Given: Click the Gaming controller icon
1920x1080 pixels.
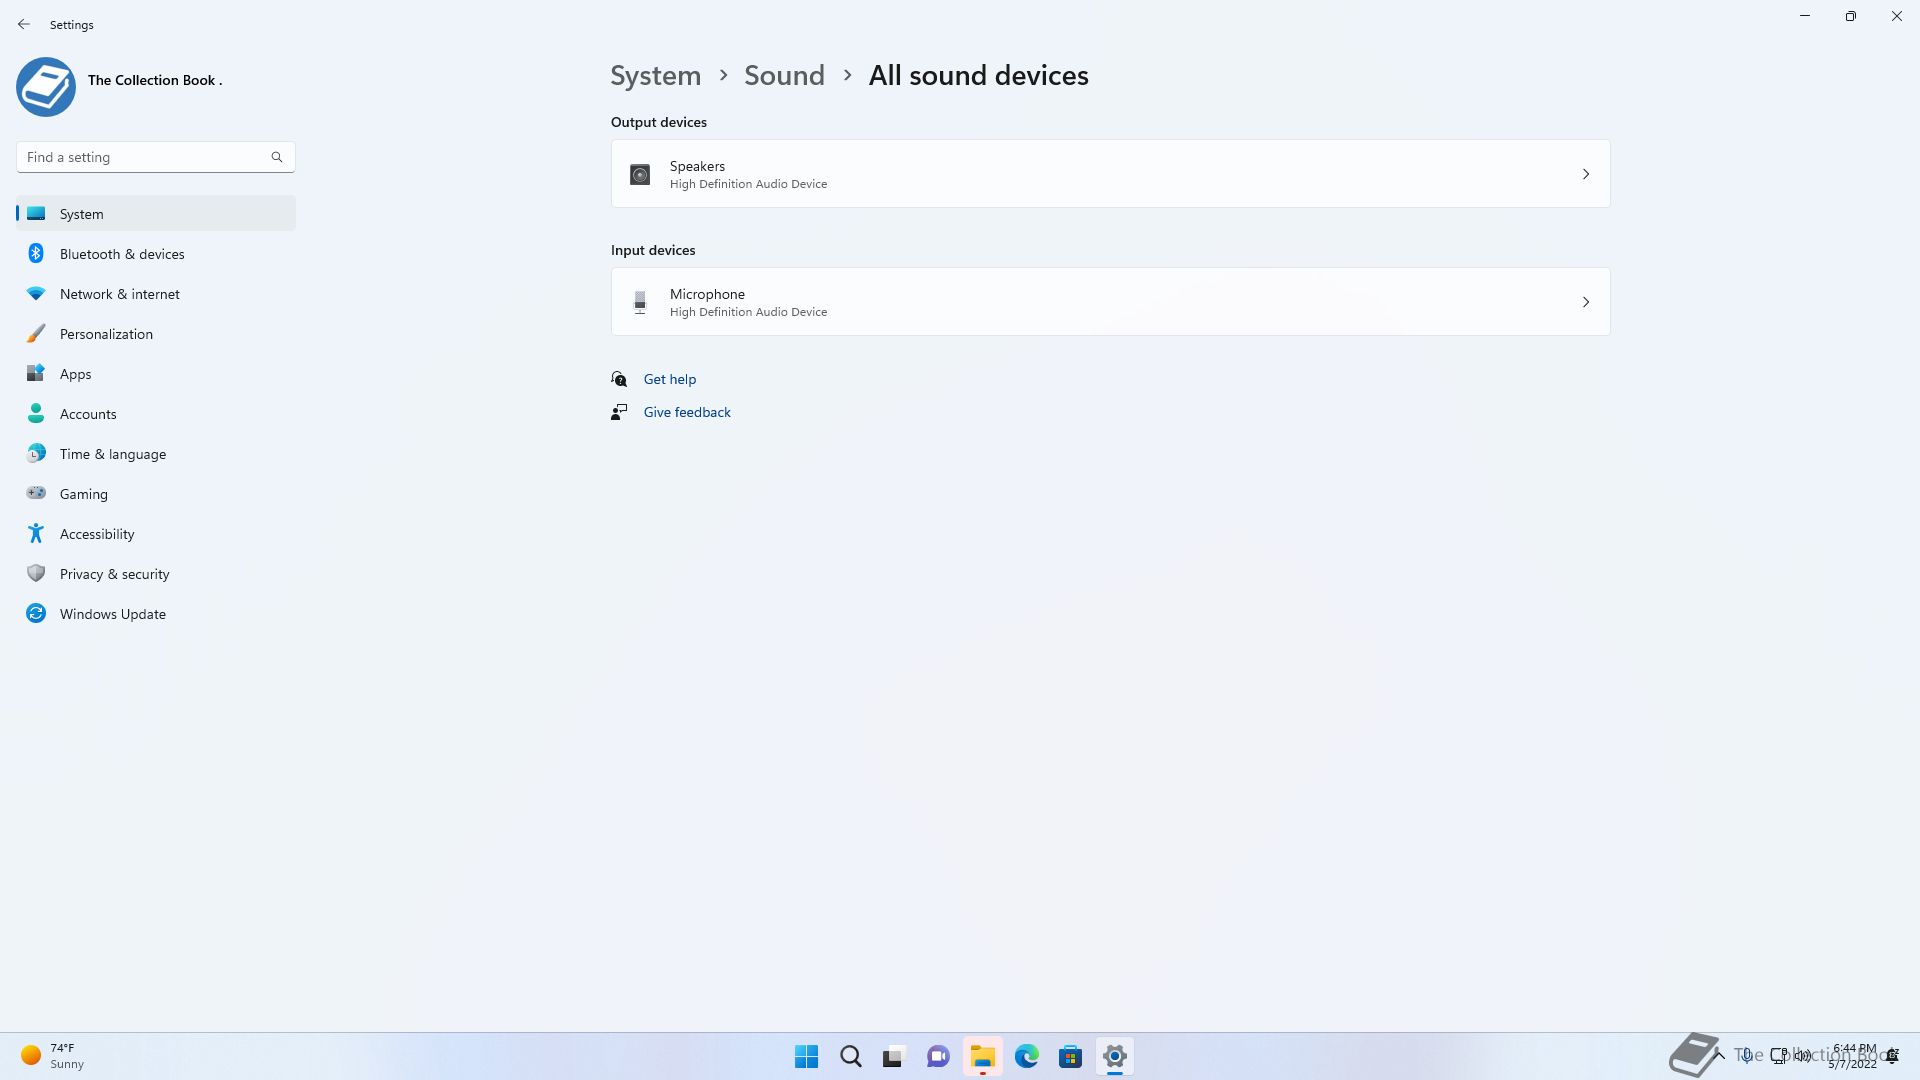Looking at the screenshot, I should 36,494.
